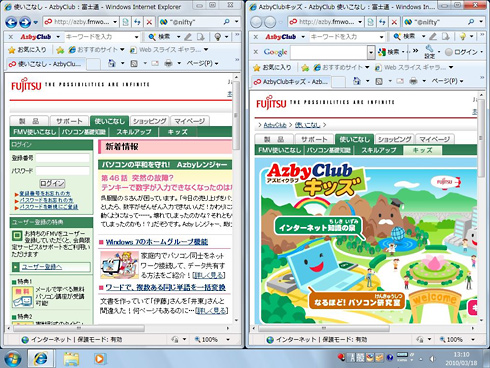Viewport: 490px width, 368px height.
Task: Click Stop (red X) in left IE window
Action: click(149, 22)
